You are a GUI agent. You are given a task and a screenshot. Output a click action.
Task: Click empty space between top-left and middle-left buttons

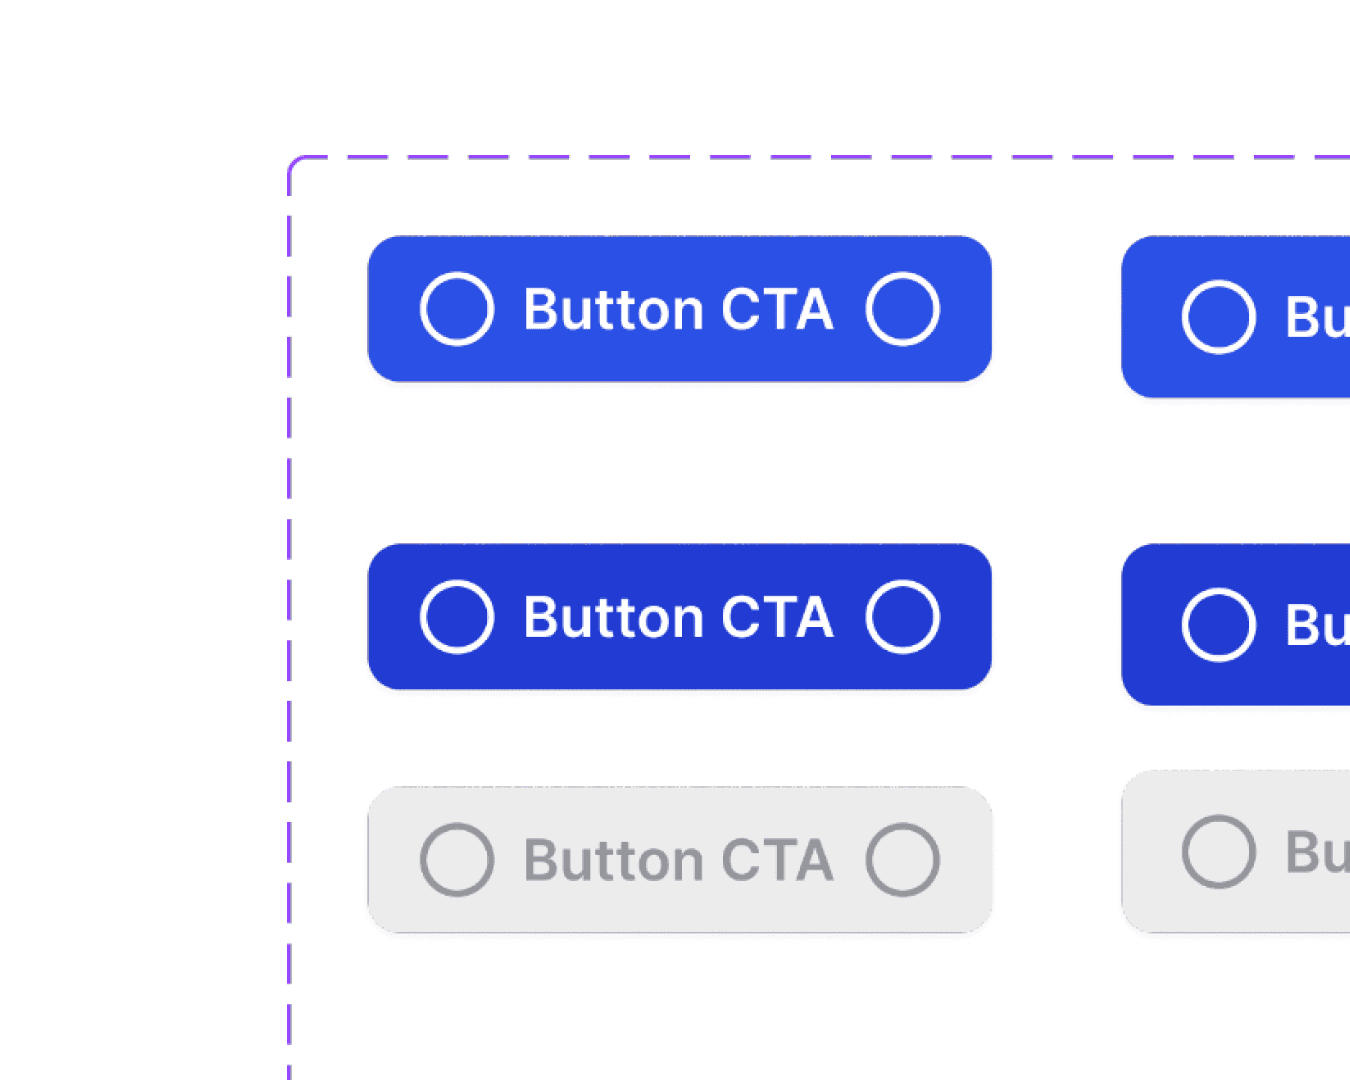pos(680,462)
